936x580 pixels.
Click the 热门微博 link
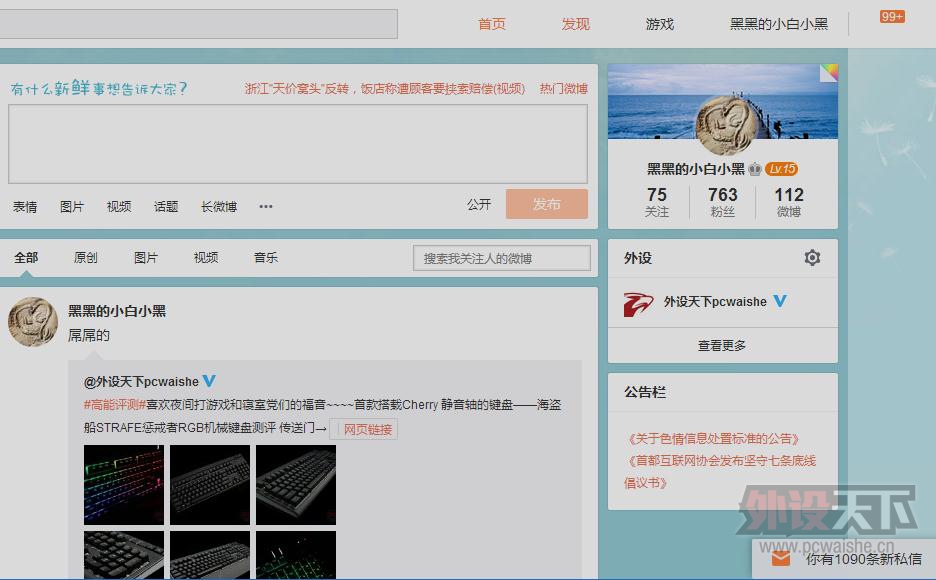(564, 88)
